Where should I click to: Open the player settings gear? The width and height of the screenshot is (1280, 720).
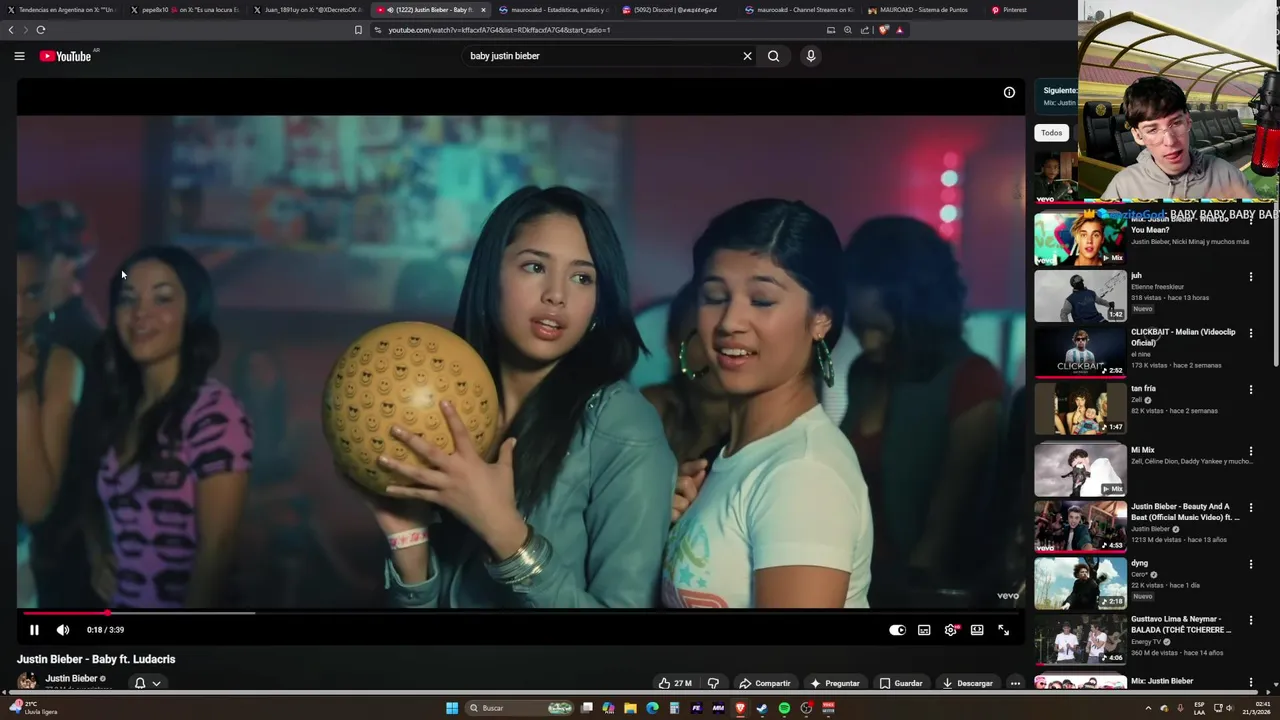pos(951,630)
